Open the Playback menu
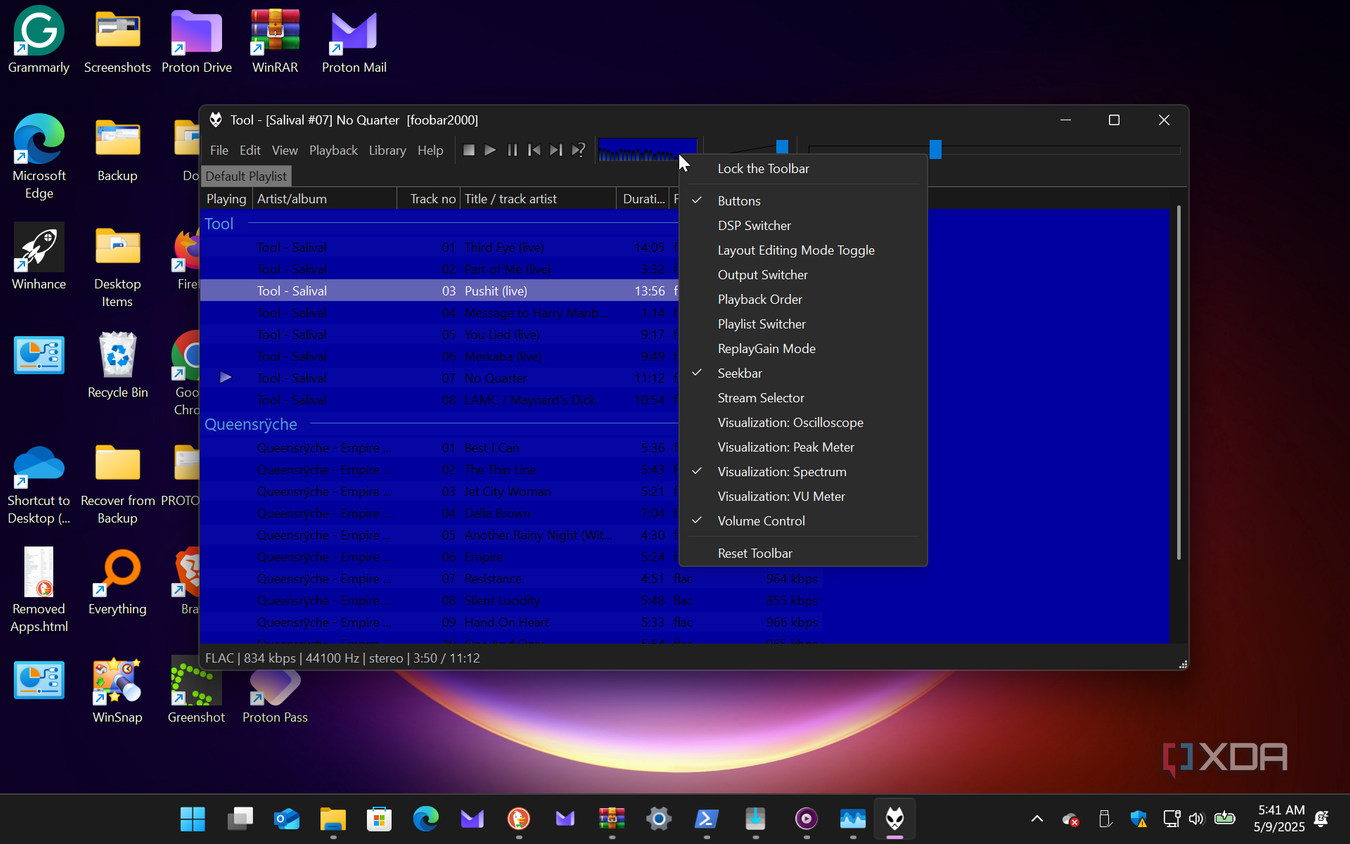 click(333, 150)
